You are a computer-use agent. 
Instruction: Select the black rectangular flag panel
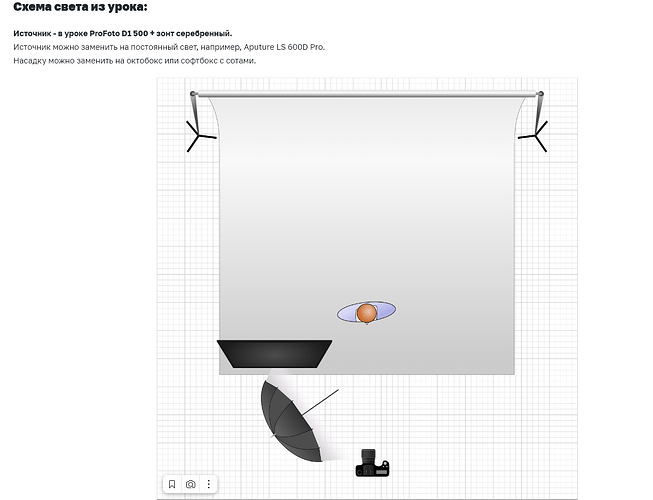point(274,353)
